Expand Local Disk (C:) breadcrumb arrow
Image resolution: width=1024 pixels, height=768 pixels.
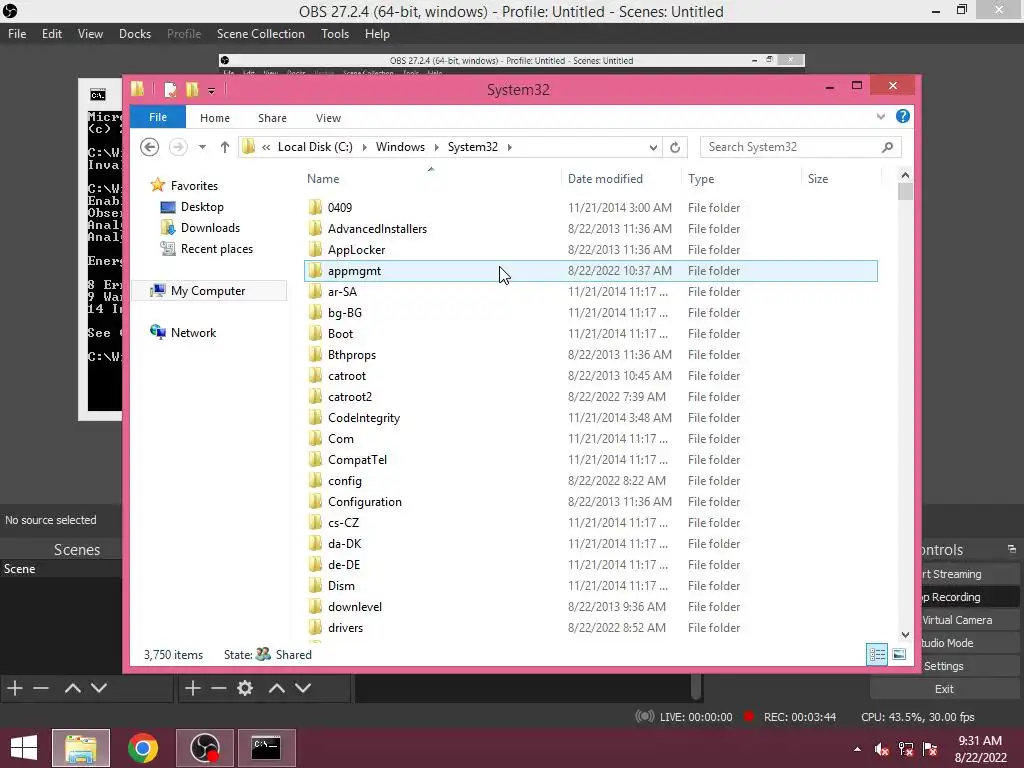pyautogui.click(x=364, y=148)
